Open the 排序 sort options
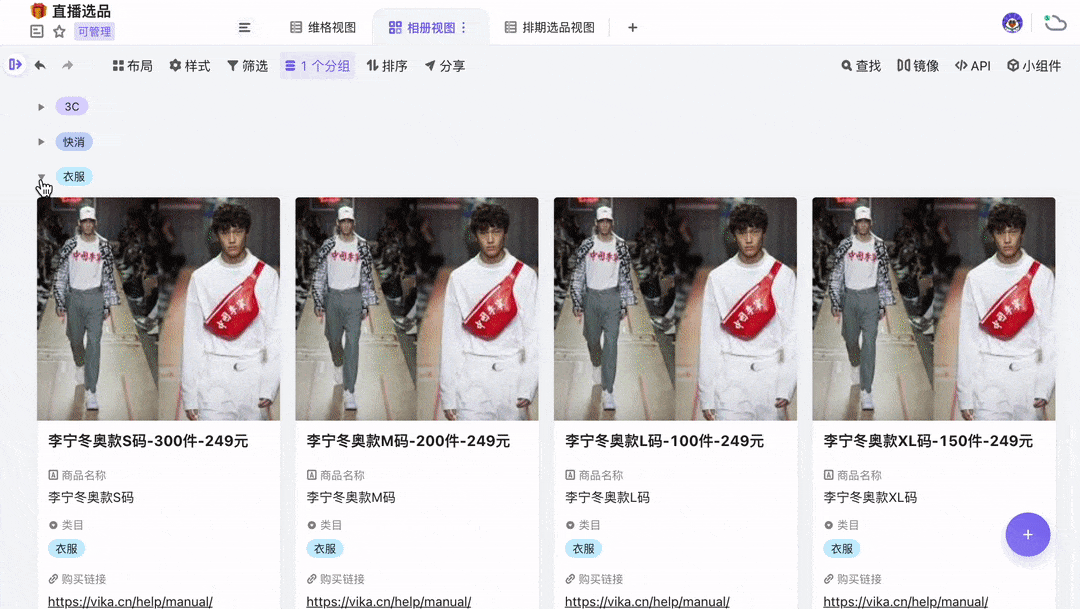Image resolution: width=1080 pixels, height=609 pixels. (386, 63)
